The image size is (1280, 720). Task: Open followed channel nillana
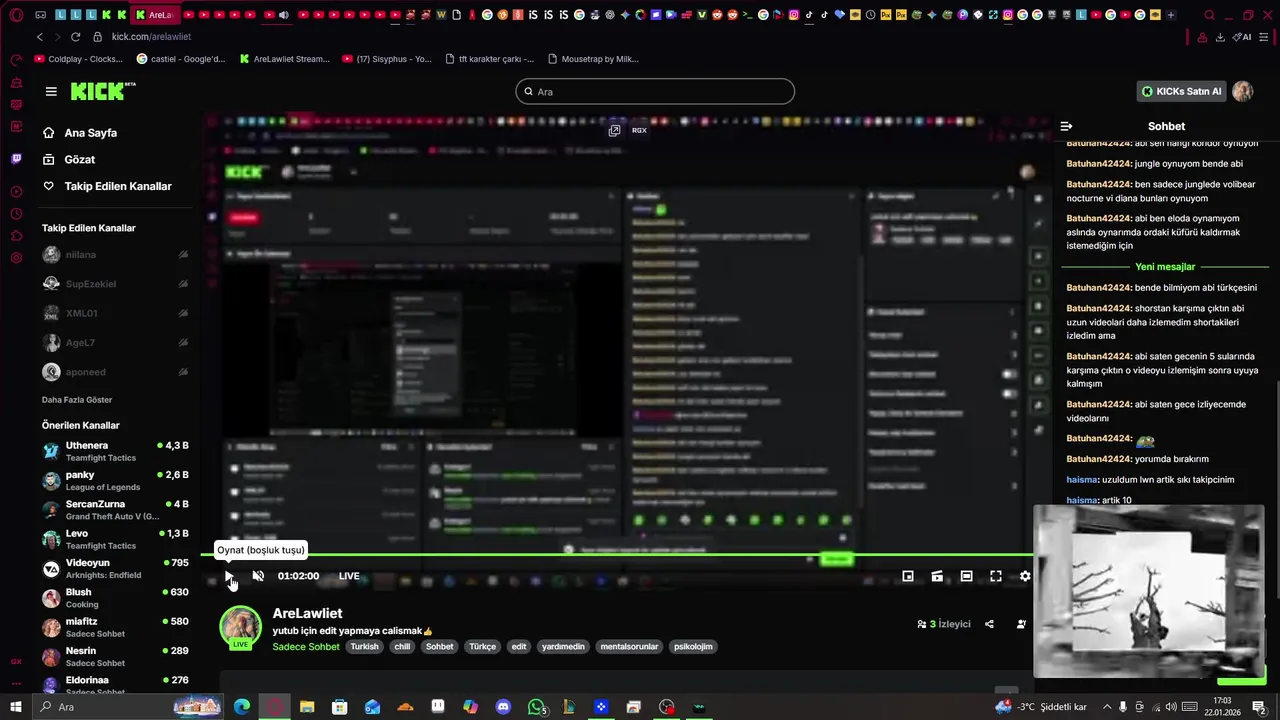pos(115,255)
